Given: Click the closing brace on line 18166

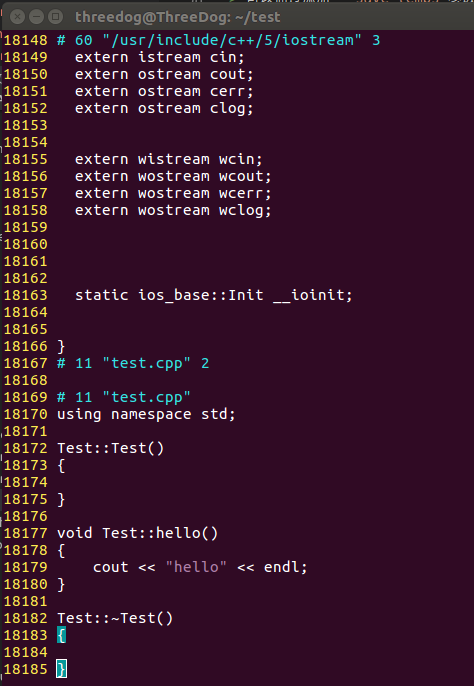Looking at the screenshot, I should [x=61, y=346].
